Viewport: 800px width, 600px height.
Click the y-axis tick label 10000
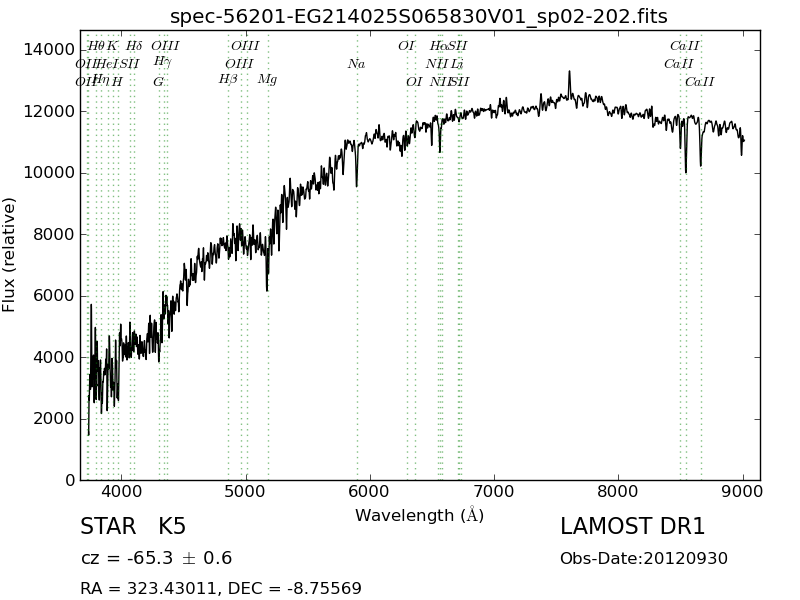click(49, 173)
